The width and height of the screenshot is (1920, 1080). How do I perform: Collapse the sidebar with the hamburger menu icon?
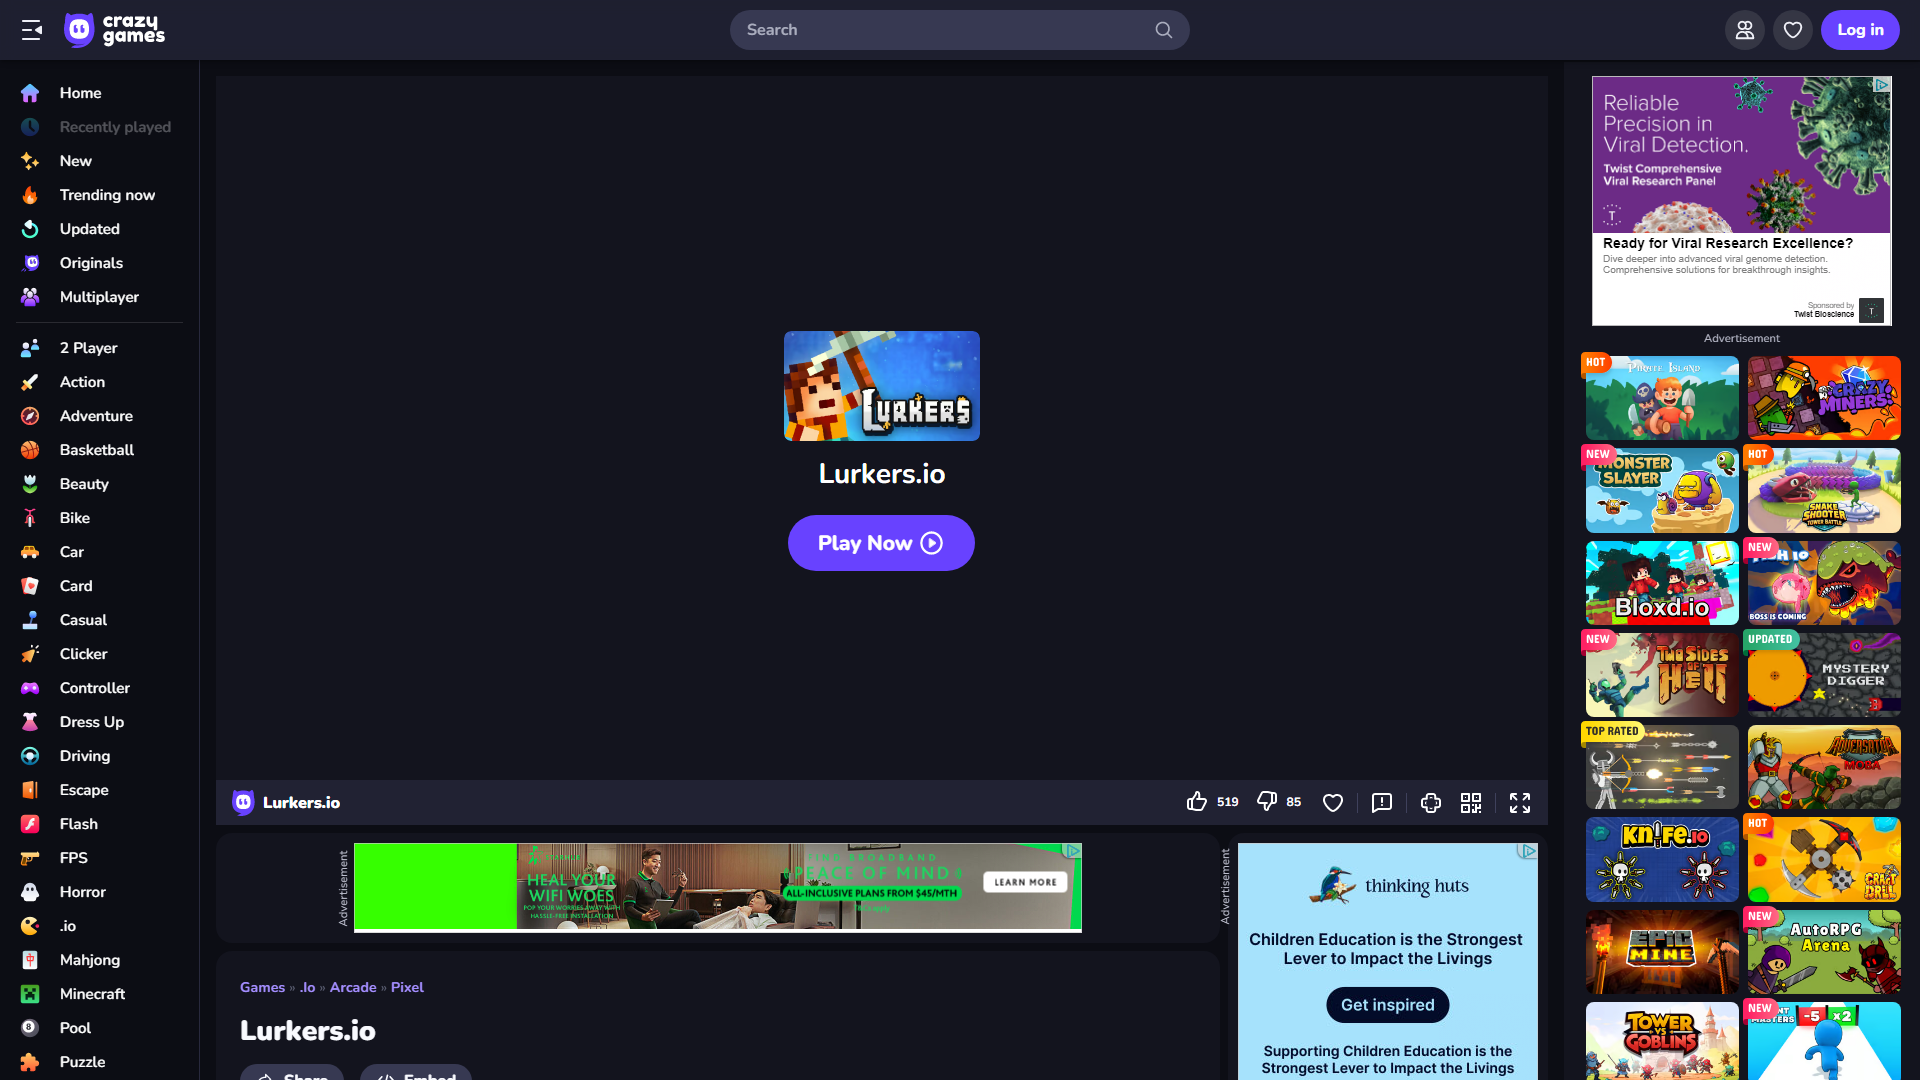point(31,30)
